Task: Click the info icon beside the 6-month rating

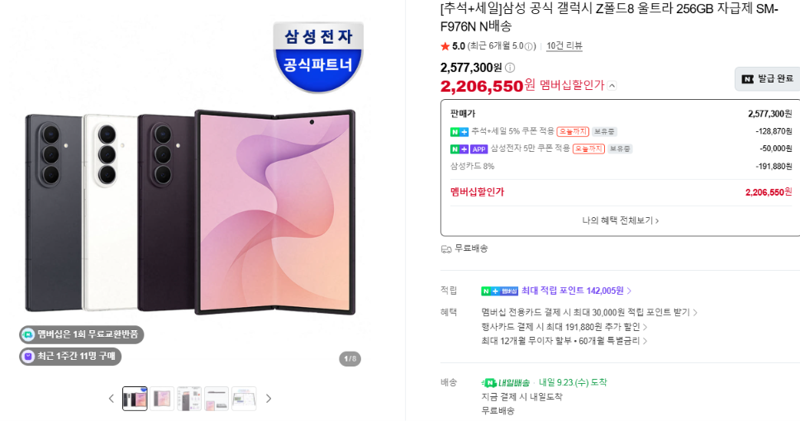Action: coord(529,46)
